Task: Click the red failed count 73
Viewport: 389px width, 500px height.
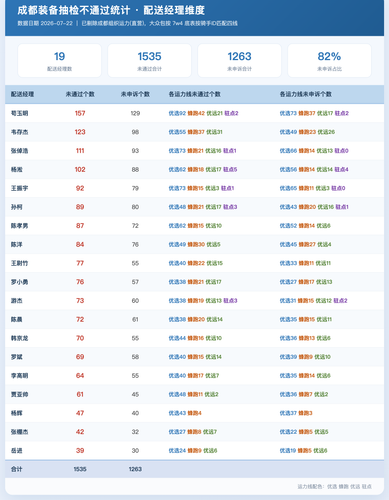Action: click(80, 301)
